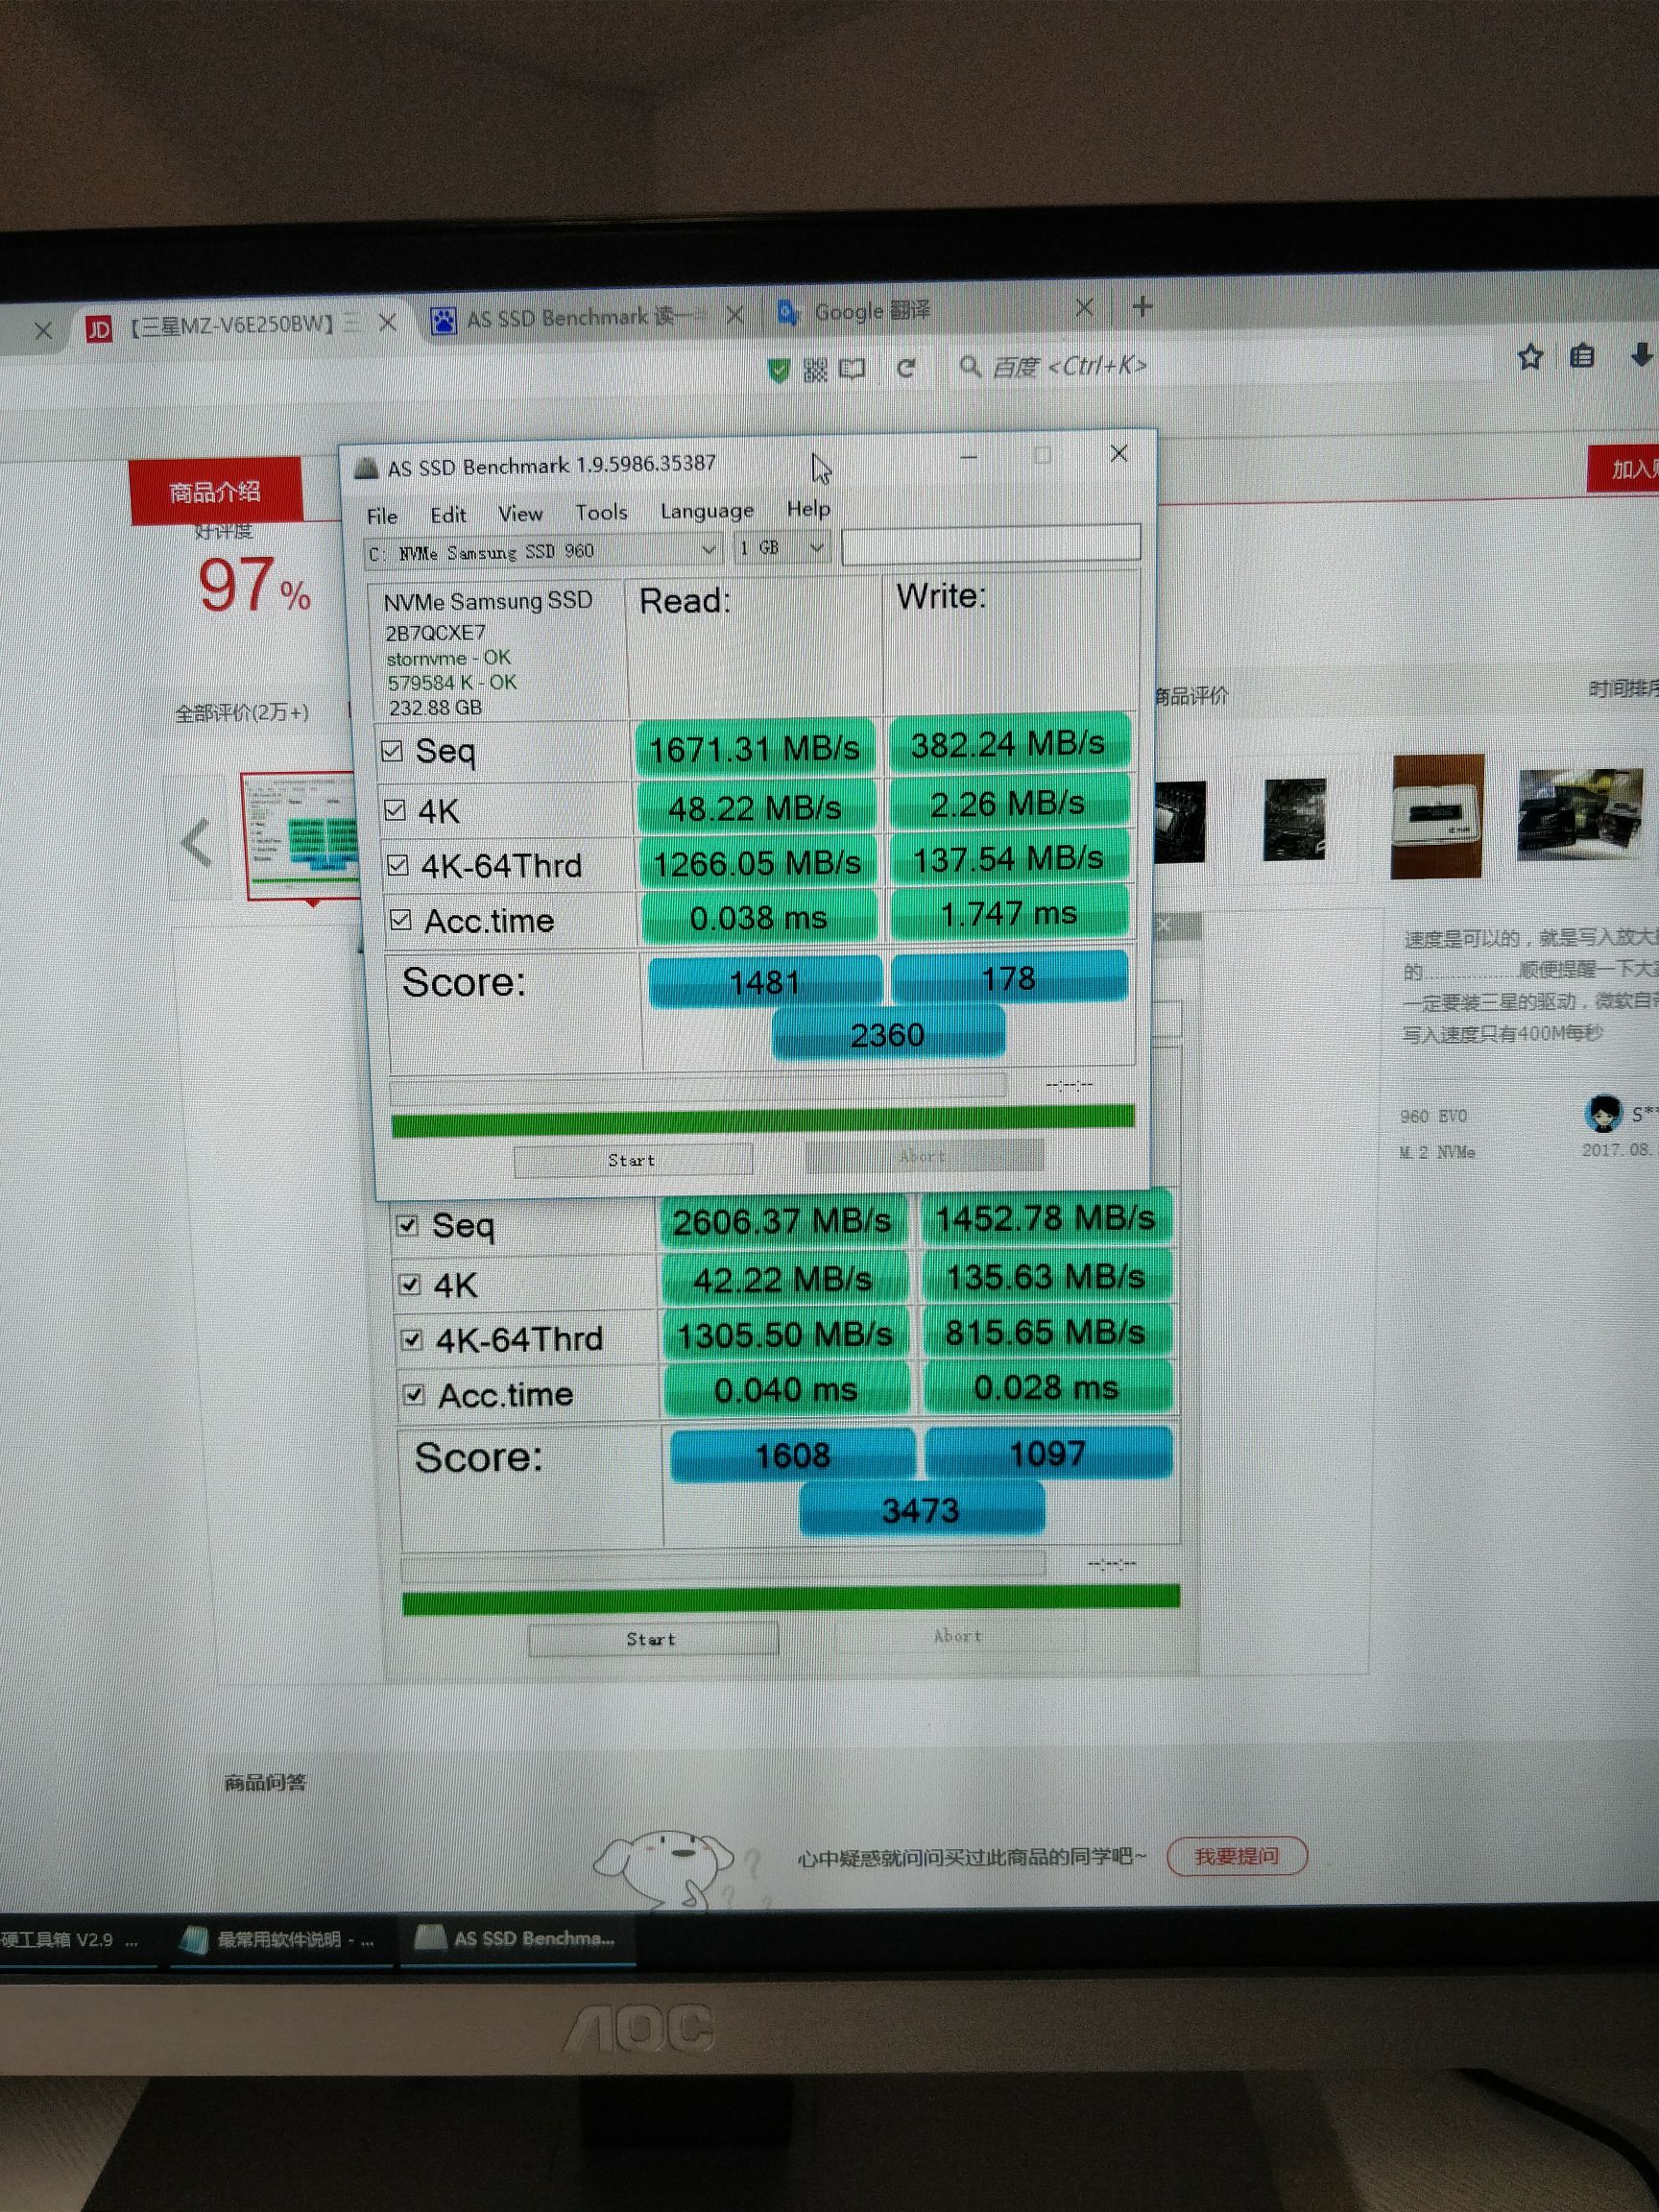1659x2212 pixels.
Task: Click the bookmark star icon
Action: tap(1530, 357)
